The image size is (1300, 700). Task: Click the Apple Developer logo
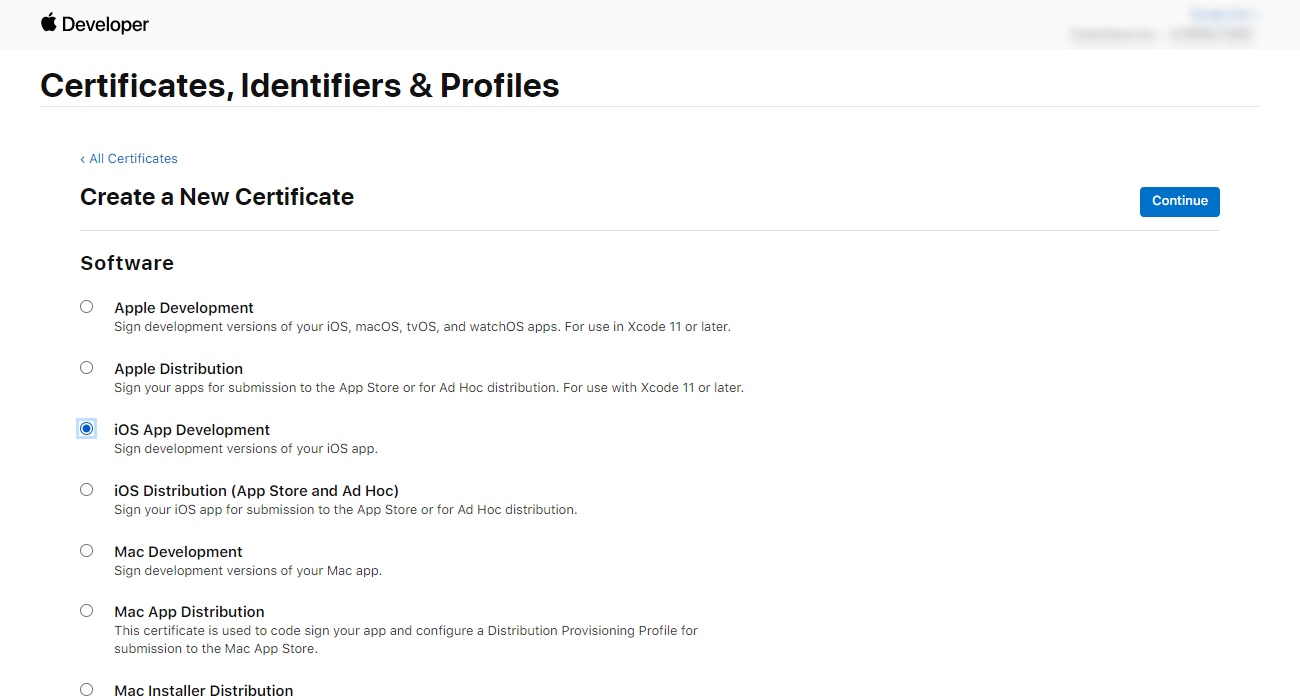pos(94,24)
